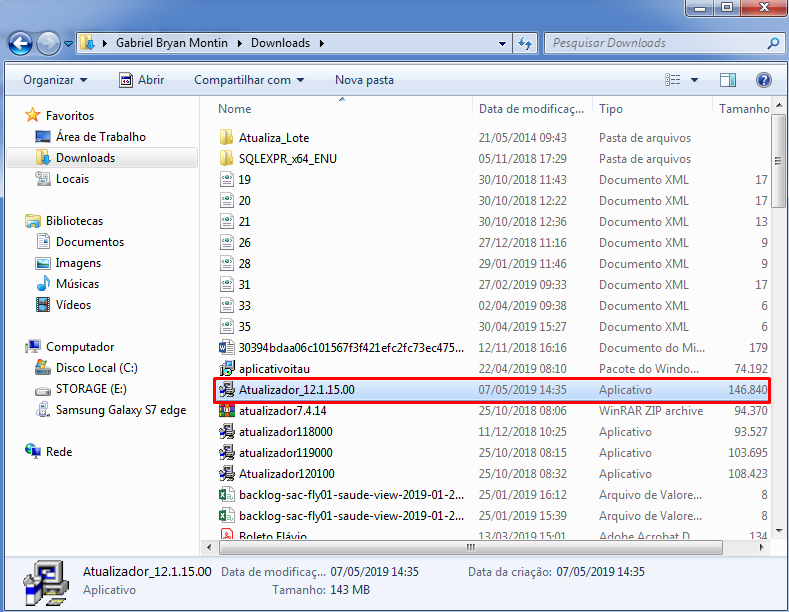This screenshot has height=612, width=789.
Task: Click the blue help icon
Action: click(763, 80)
